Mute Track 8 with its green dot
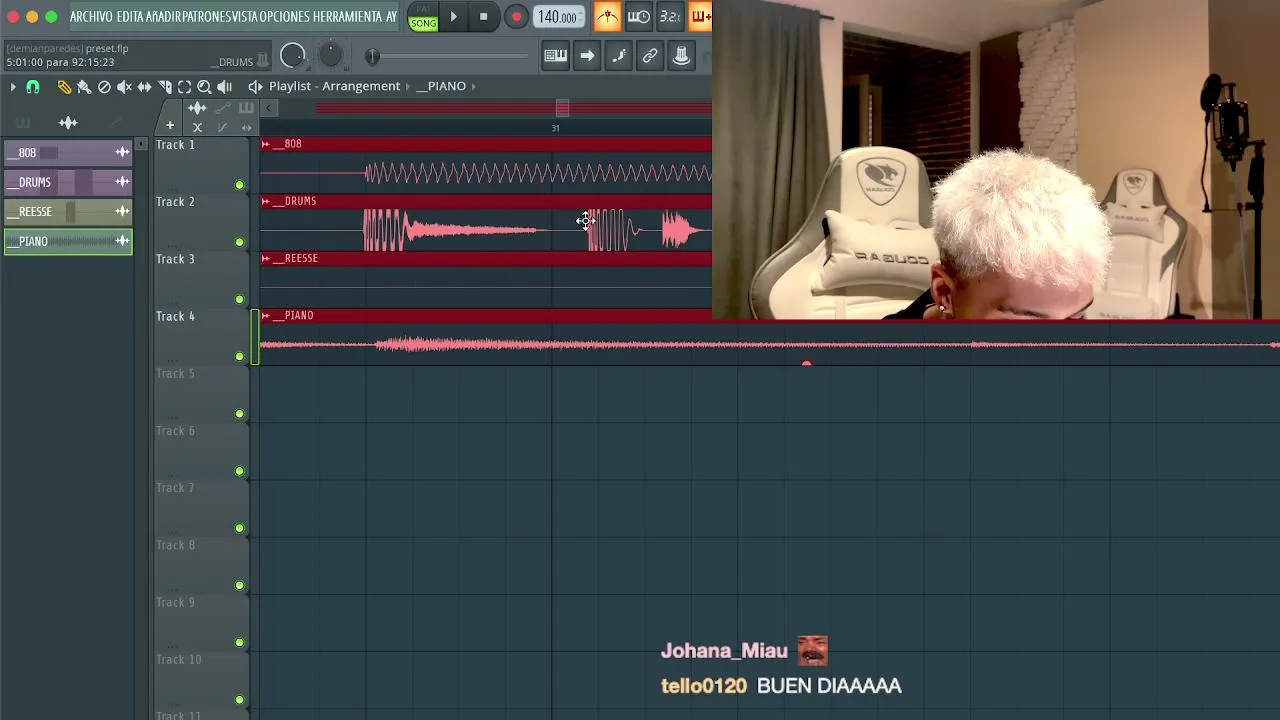The height and width of the screenshot is (720, 1280). (x=239, y=585)
